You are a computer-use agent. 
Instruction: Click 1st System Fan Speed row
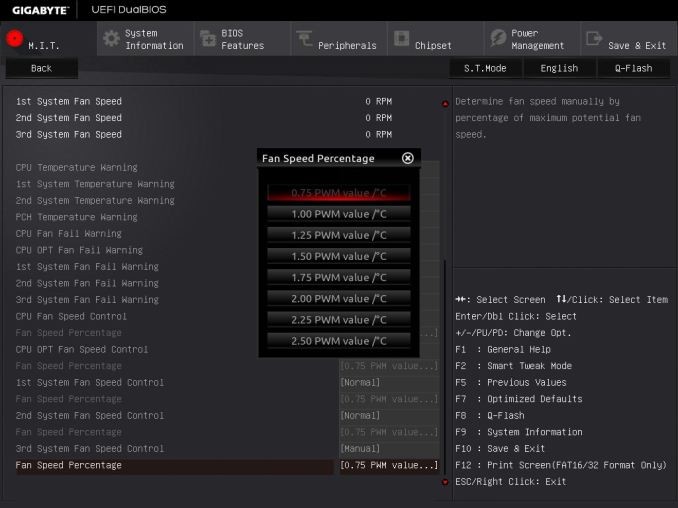pos(204,102)
